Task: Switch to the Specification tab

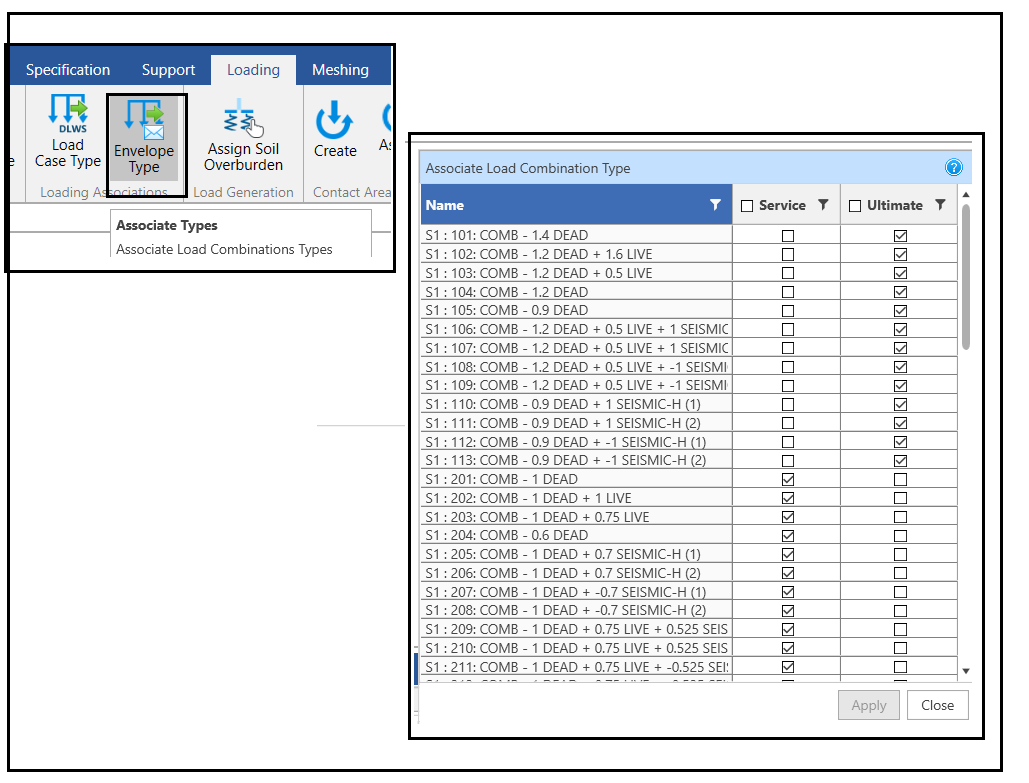Action: [68, 70]
